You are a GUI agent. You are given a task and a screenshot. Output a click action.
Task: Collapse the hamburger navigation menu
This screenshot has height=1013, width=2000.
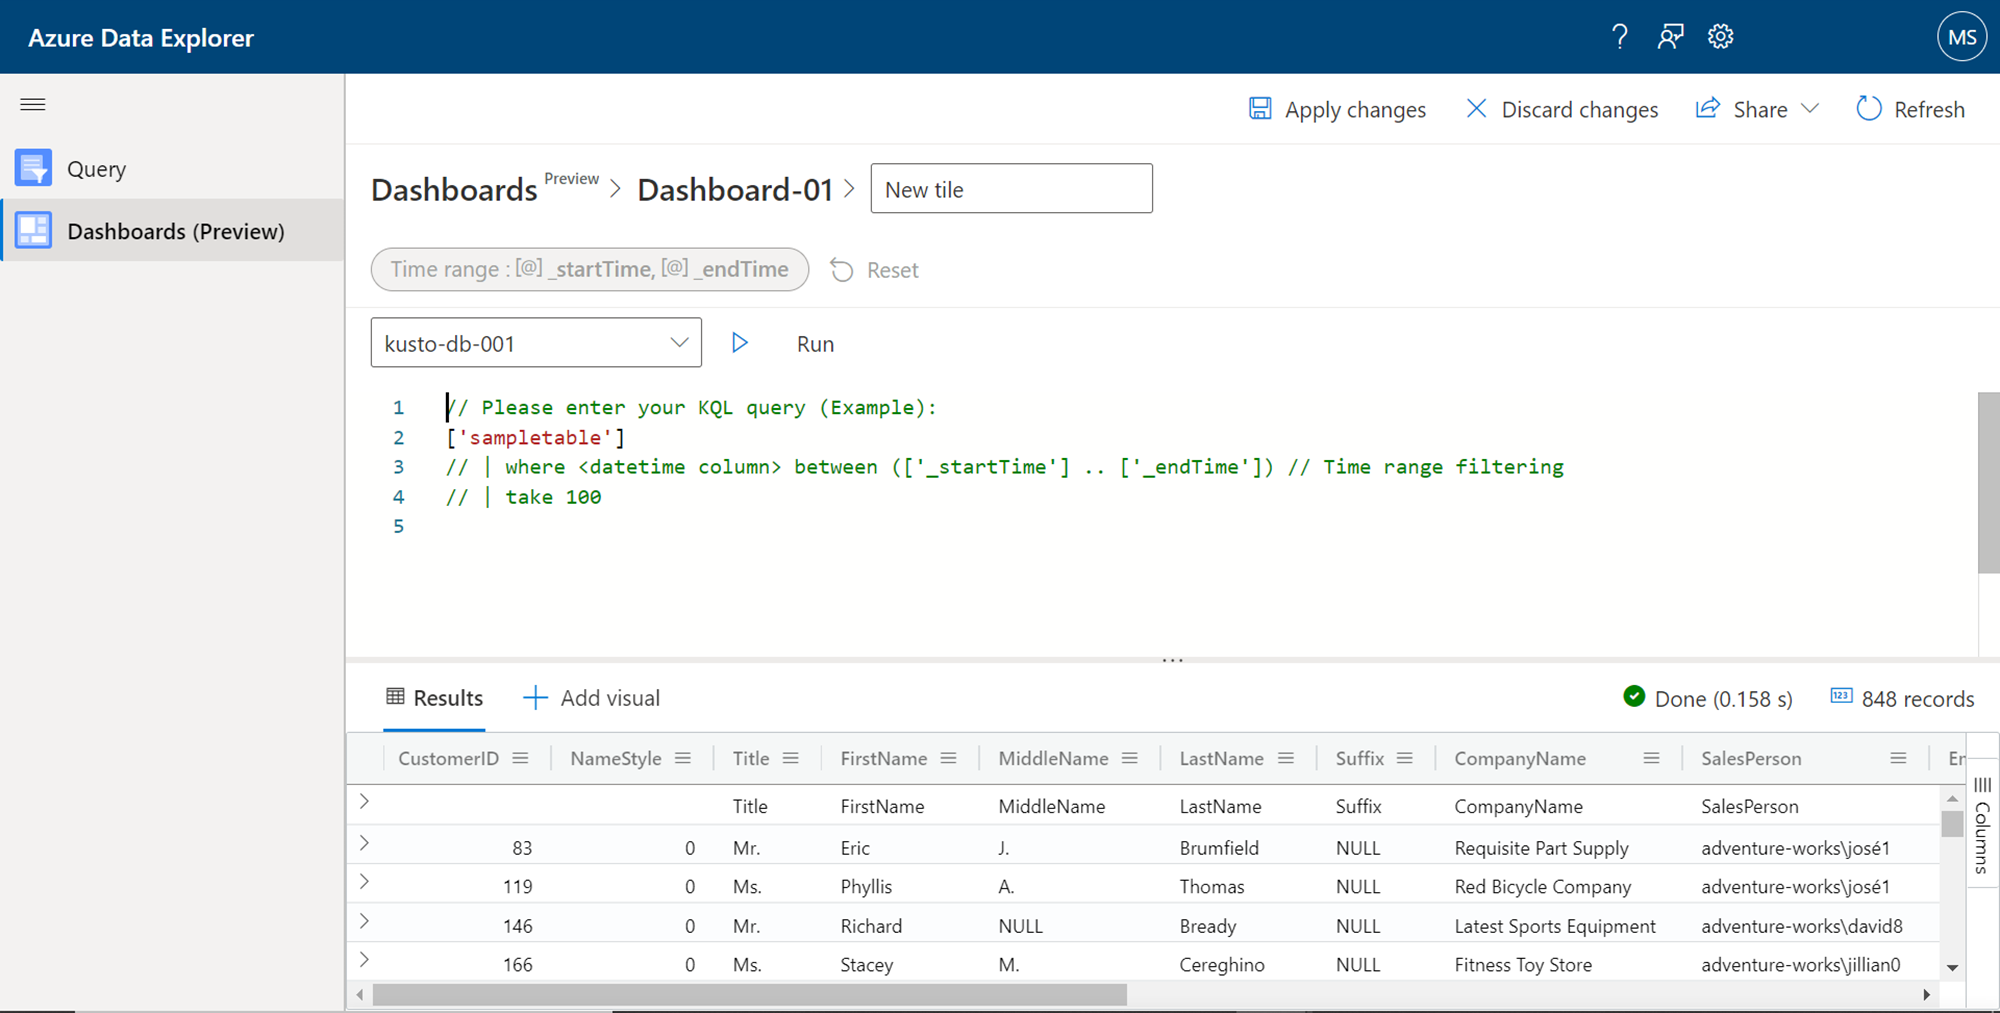pyautogui.click(x=33, y=104)
